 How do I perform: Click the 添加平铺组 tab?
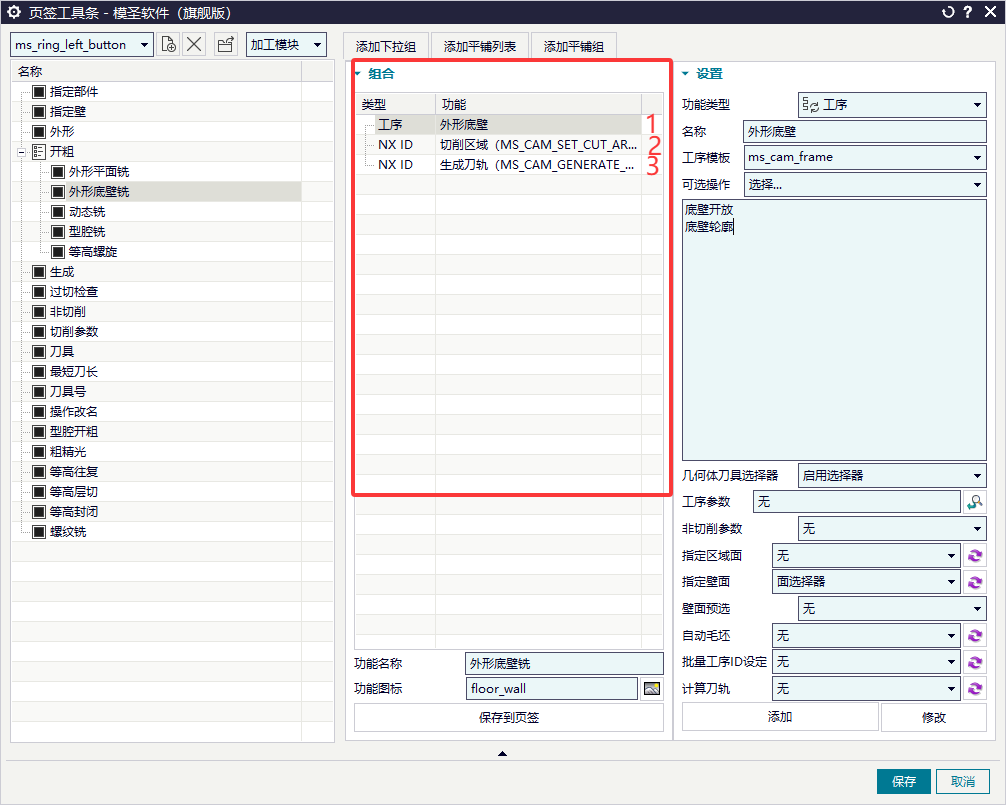point(574,46)
